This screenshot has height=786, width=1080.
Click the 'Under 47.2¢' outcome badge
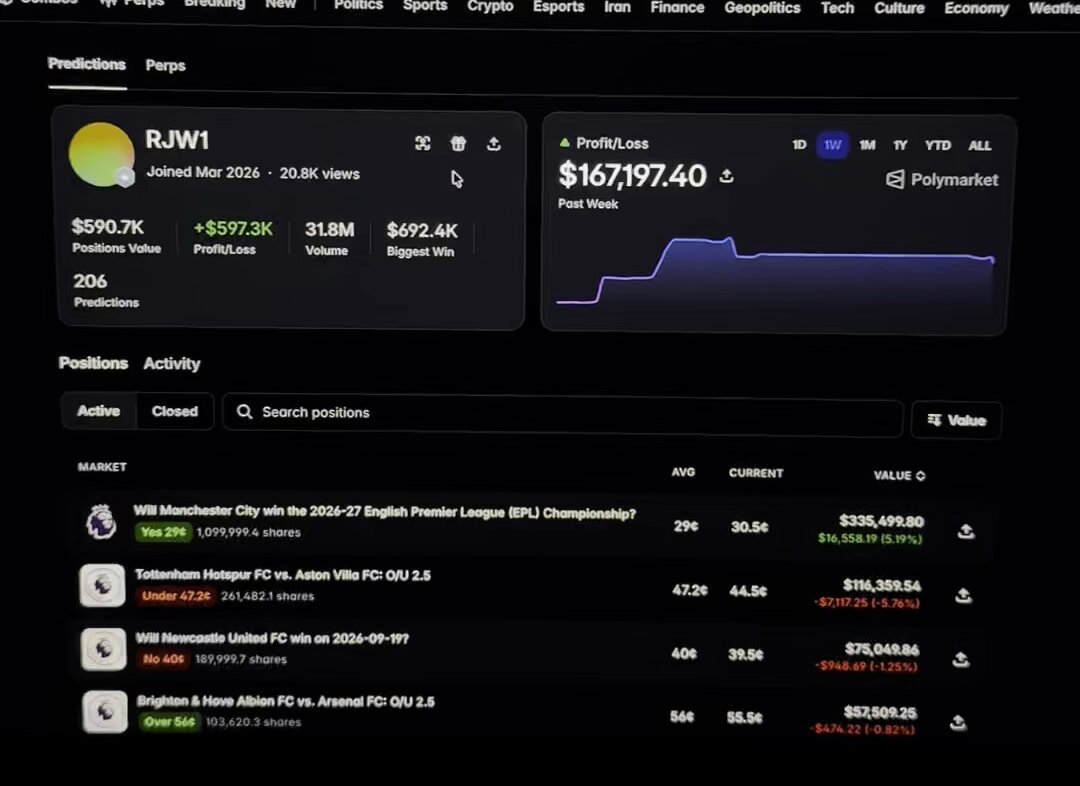(x=176, y=596)
